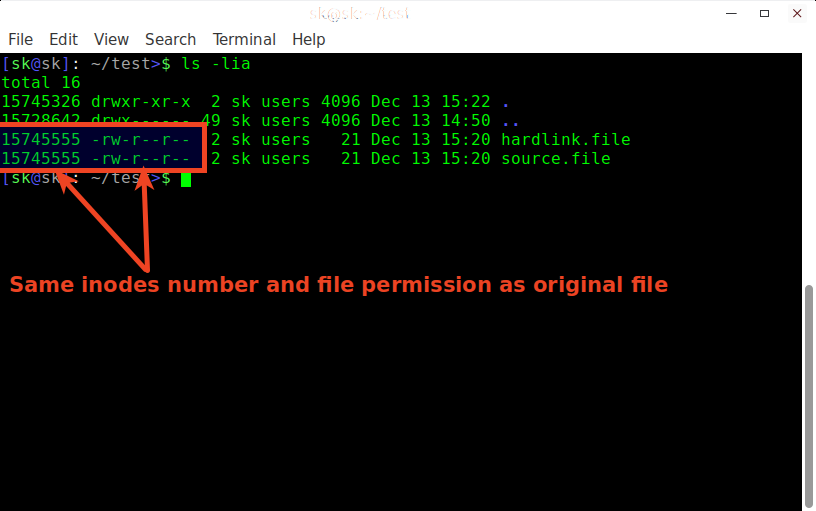Open the Search menu
This screenshot has height=511, width=816.
click(170, 40)
